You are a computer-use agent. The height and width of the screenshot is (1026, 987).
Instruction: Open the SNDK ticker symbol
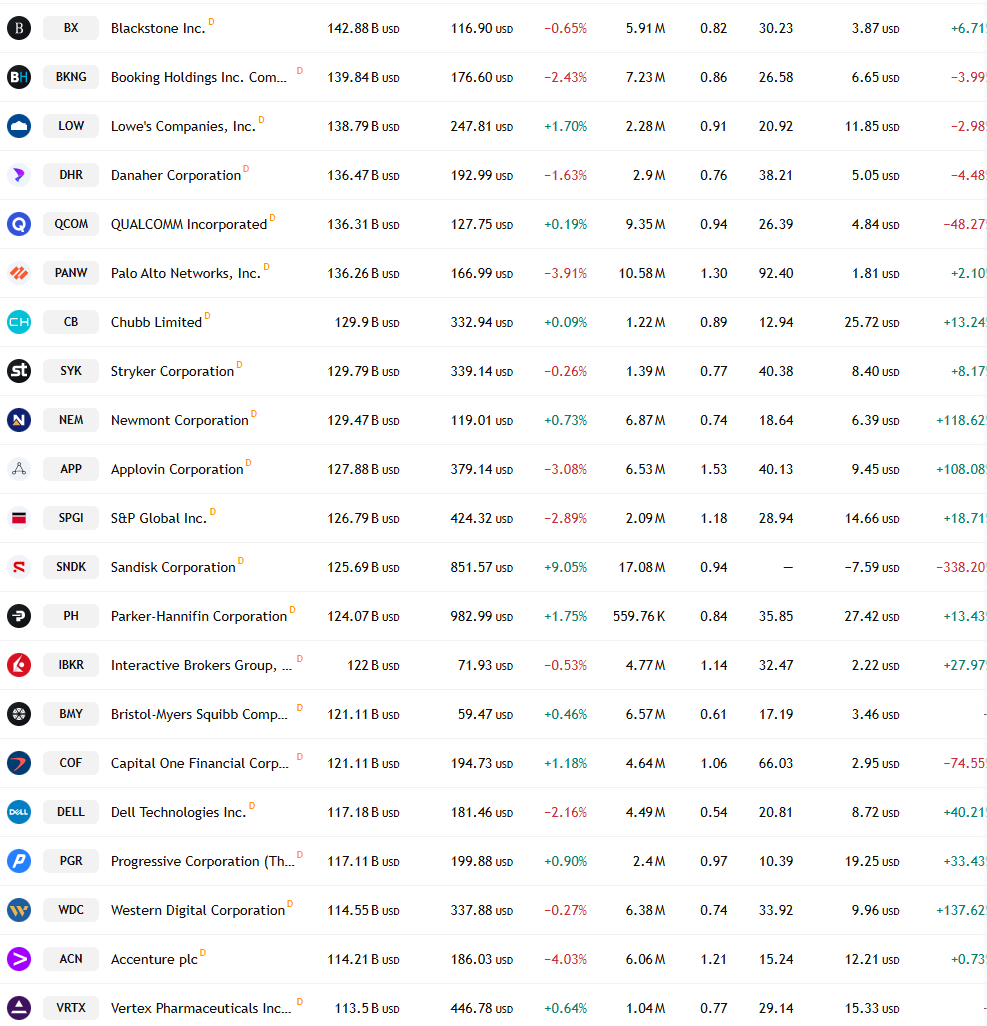(x=71, y=567)
